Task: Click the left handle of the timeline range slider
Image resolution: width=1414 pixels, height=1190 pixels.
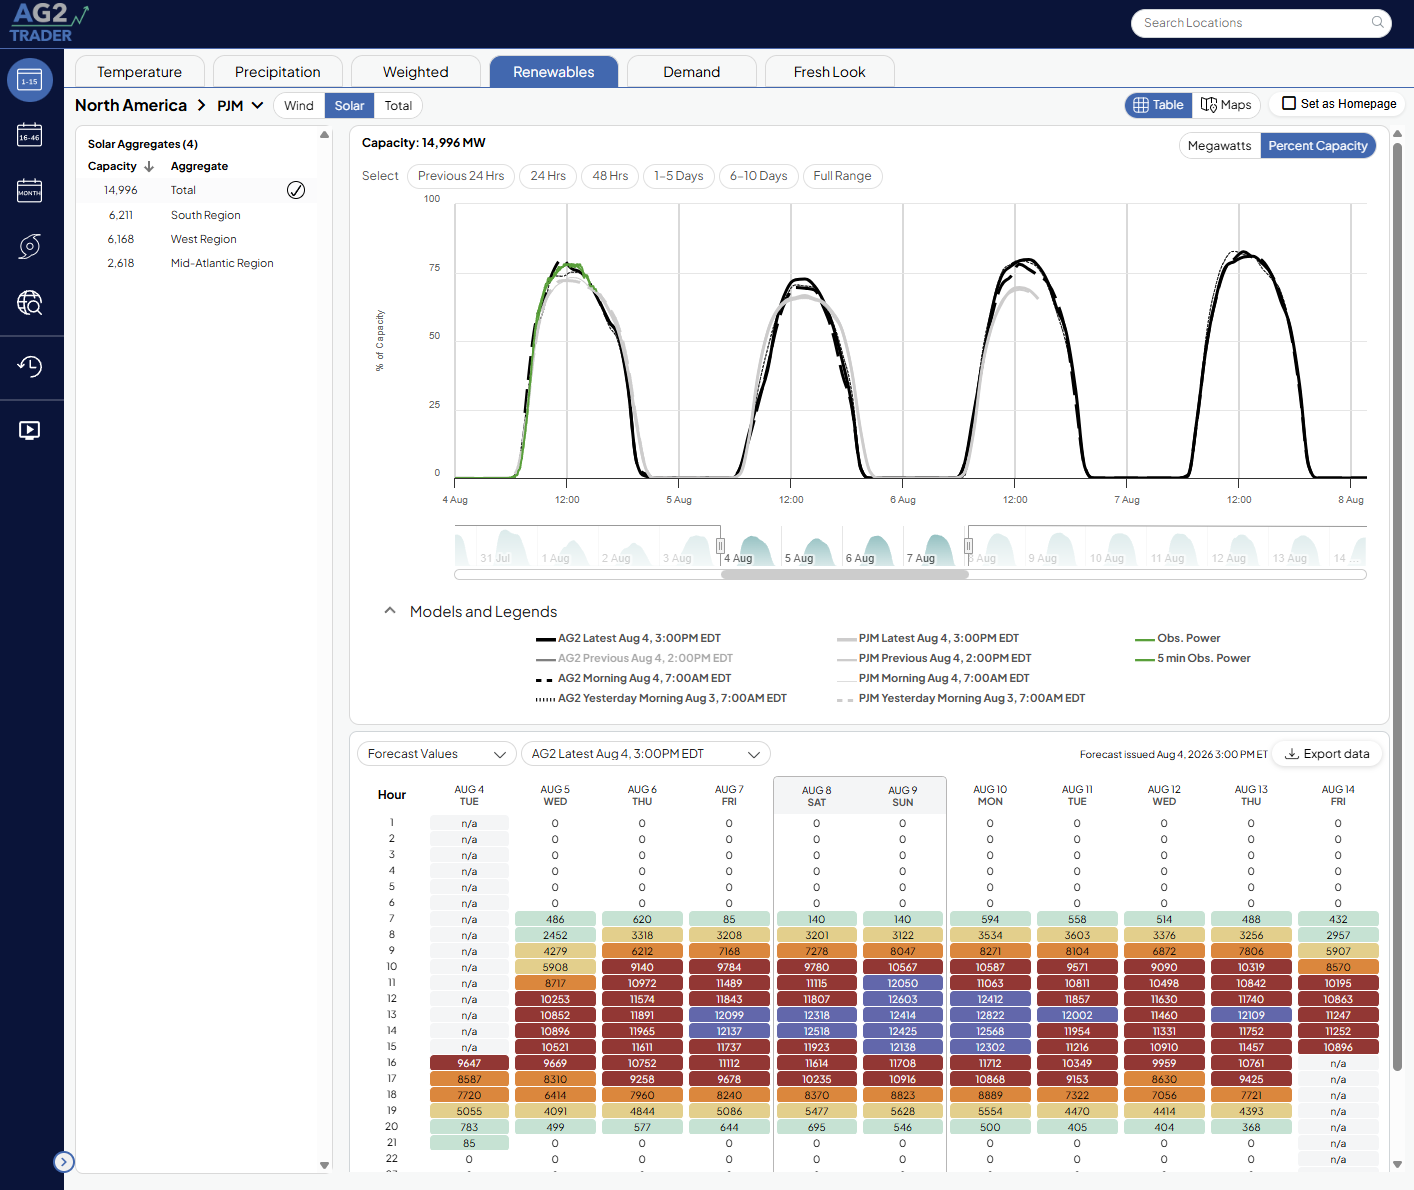Action: (x=720, y=546)
